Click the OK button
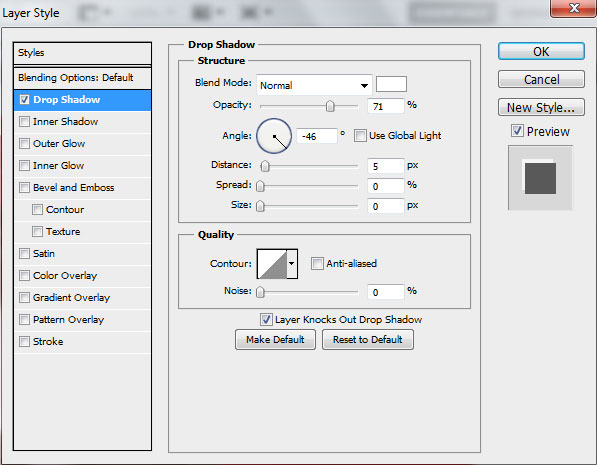The width and height of the screenshot is (597, 465). 541,51
